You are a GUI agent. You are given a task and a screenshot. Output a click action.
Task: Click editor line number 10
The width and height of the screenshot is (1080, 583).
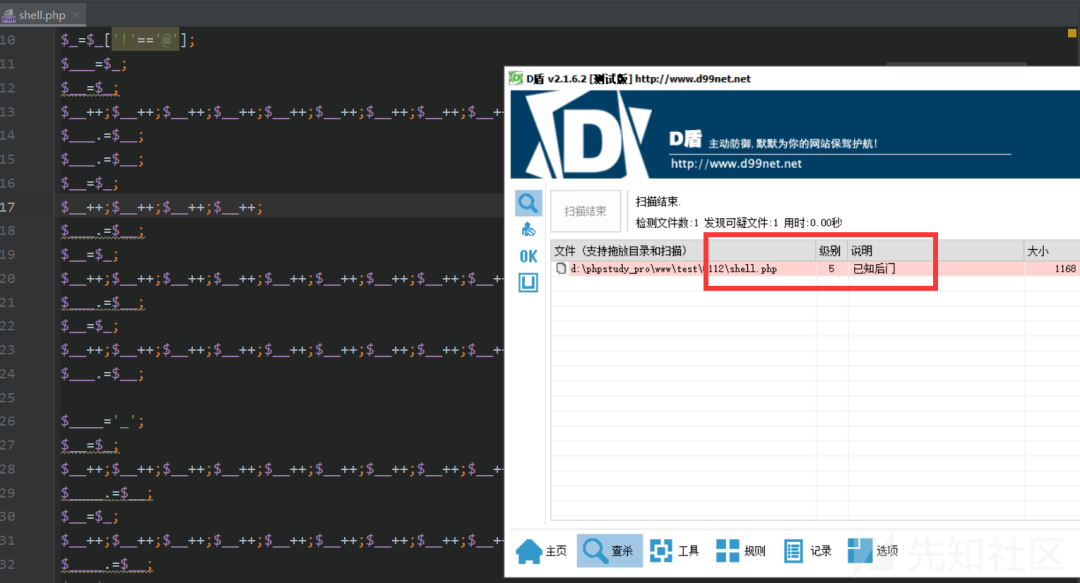click(x=8, y=40)
